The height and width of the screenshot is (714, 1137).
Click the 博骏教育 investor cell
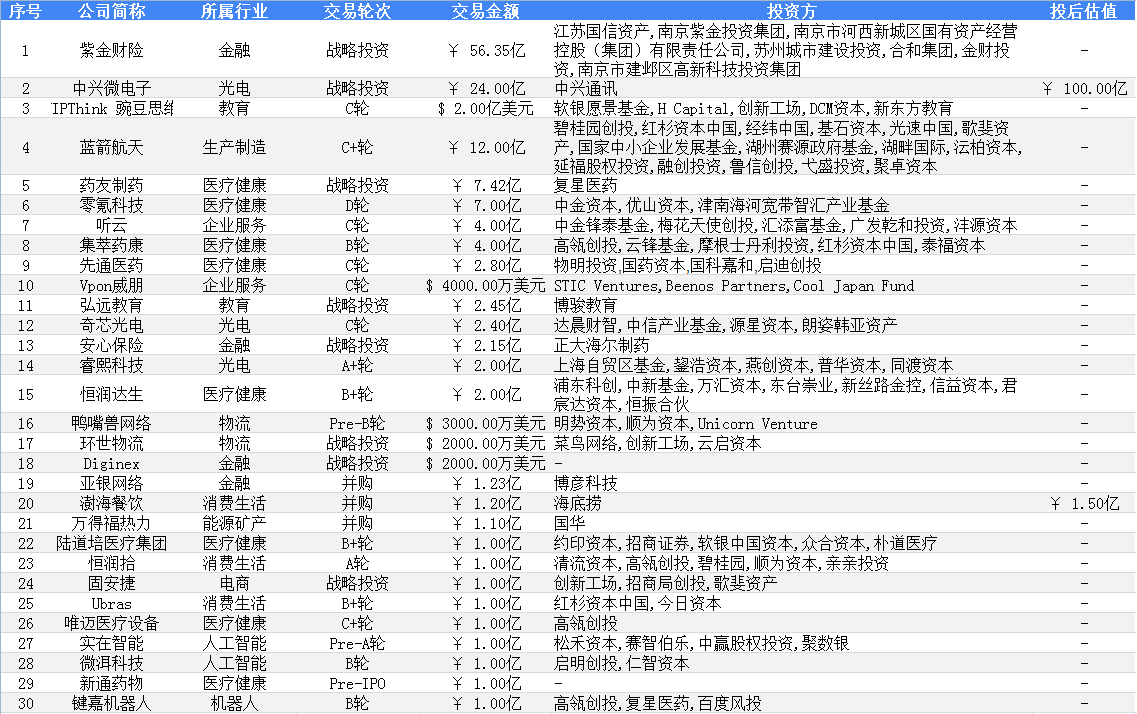[x=586, y=305]
